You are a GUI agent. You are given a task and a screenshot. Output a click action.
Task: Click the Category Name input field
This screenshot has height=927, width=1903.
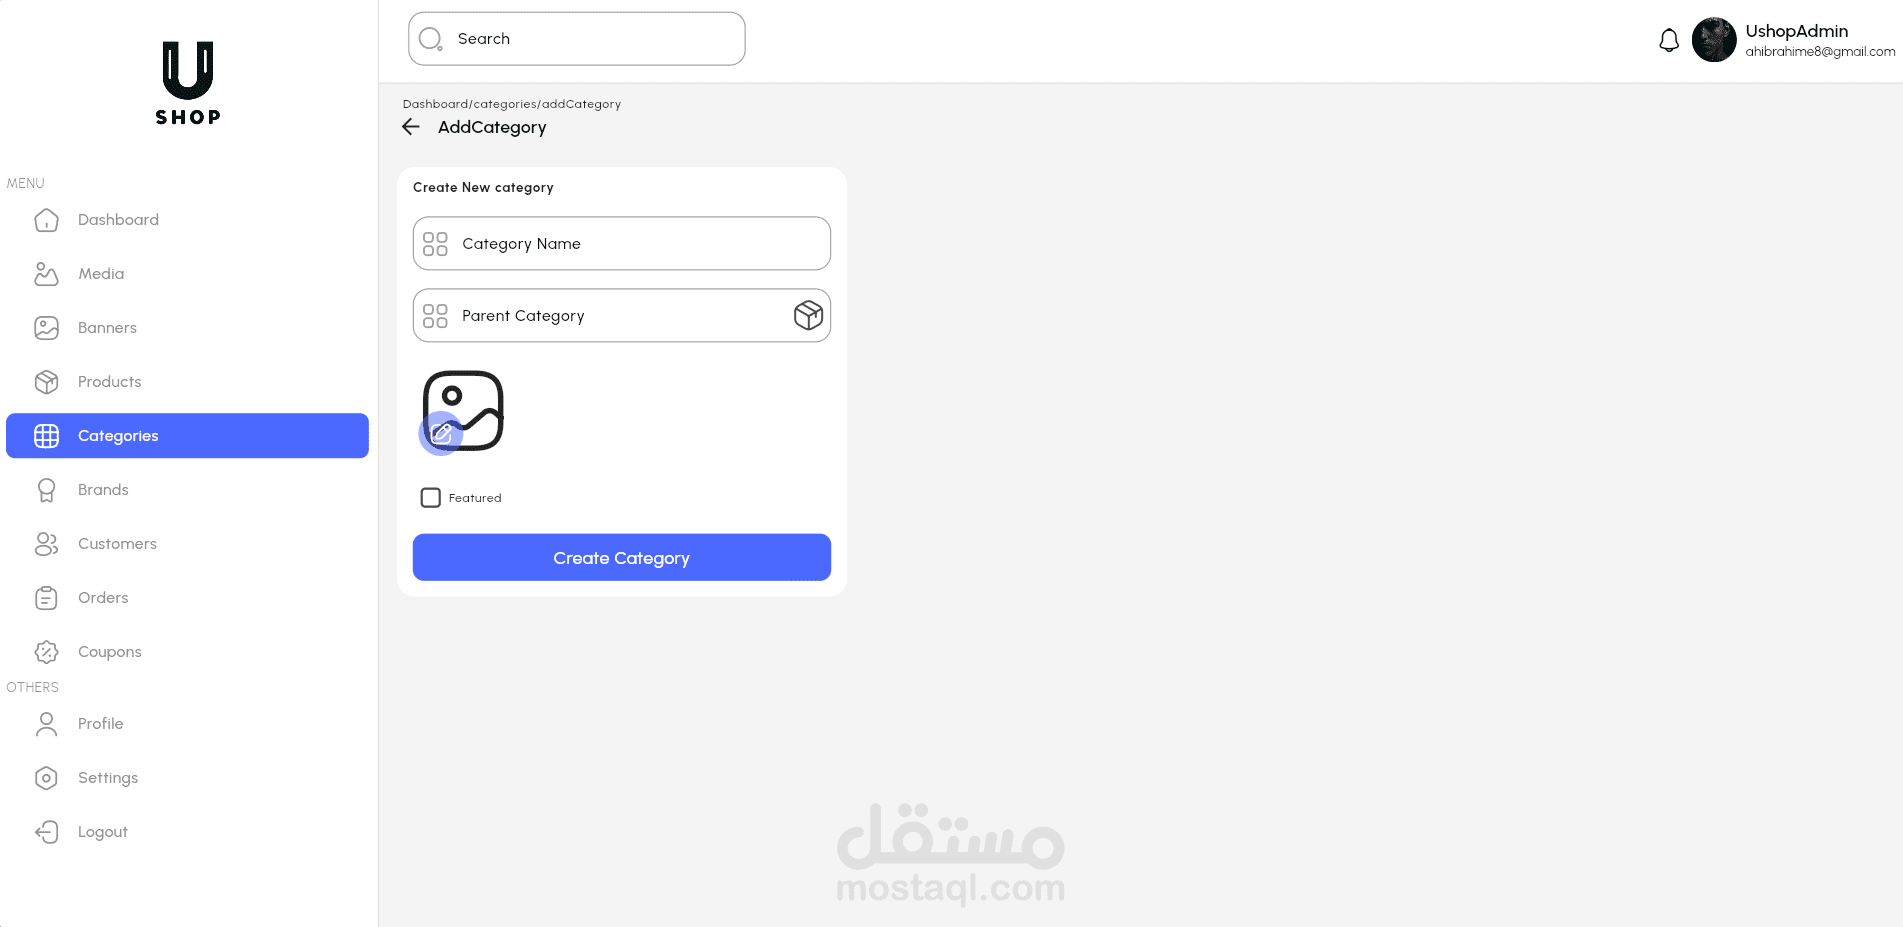point(640,244)
